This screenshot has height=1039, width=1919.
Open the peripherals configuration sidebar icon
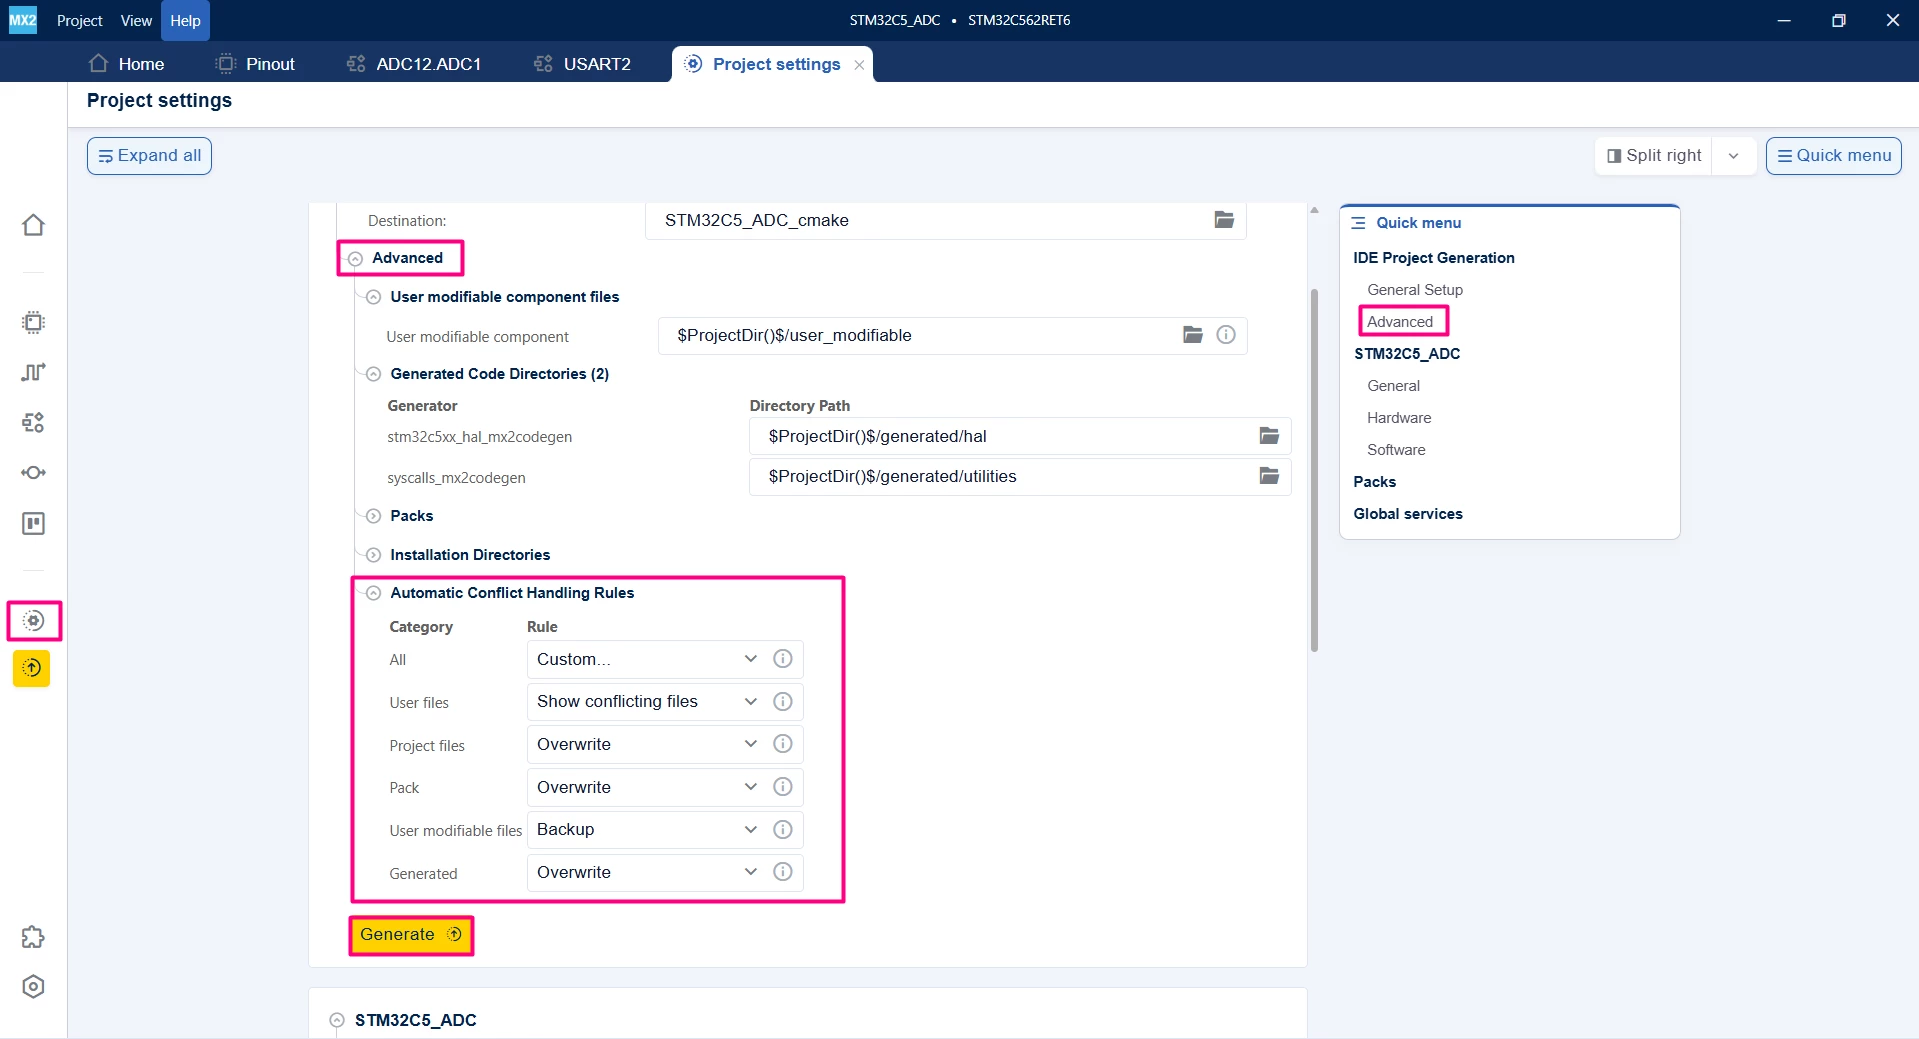pyautogui.click(x=33, y=422)
